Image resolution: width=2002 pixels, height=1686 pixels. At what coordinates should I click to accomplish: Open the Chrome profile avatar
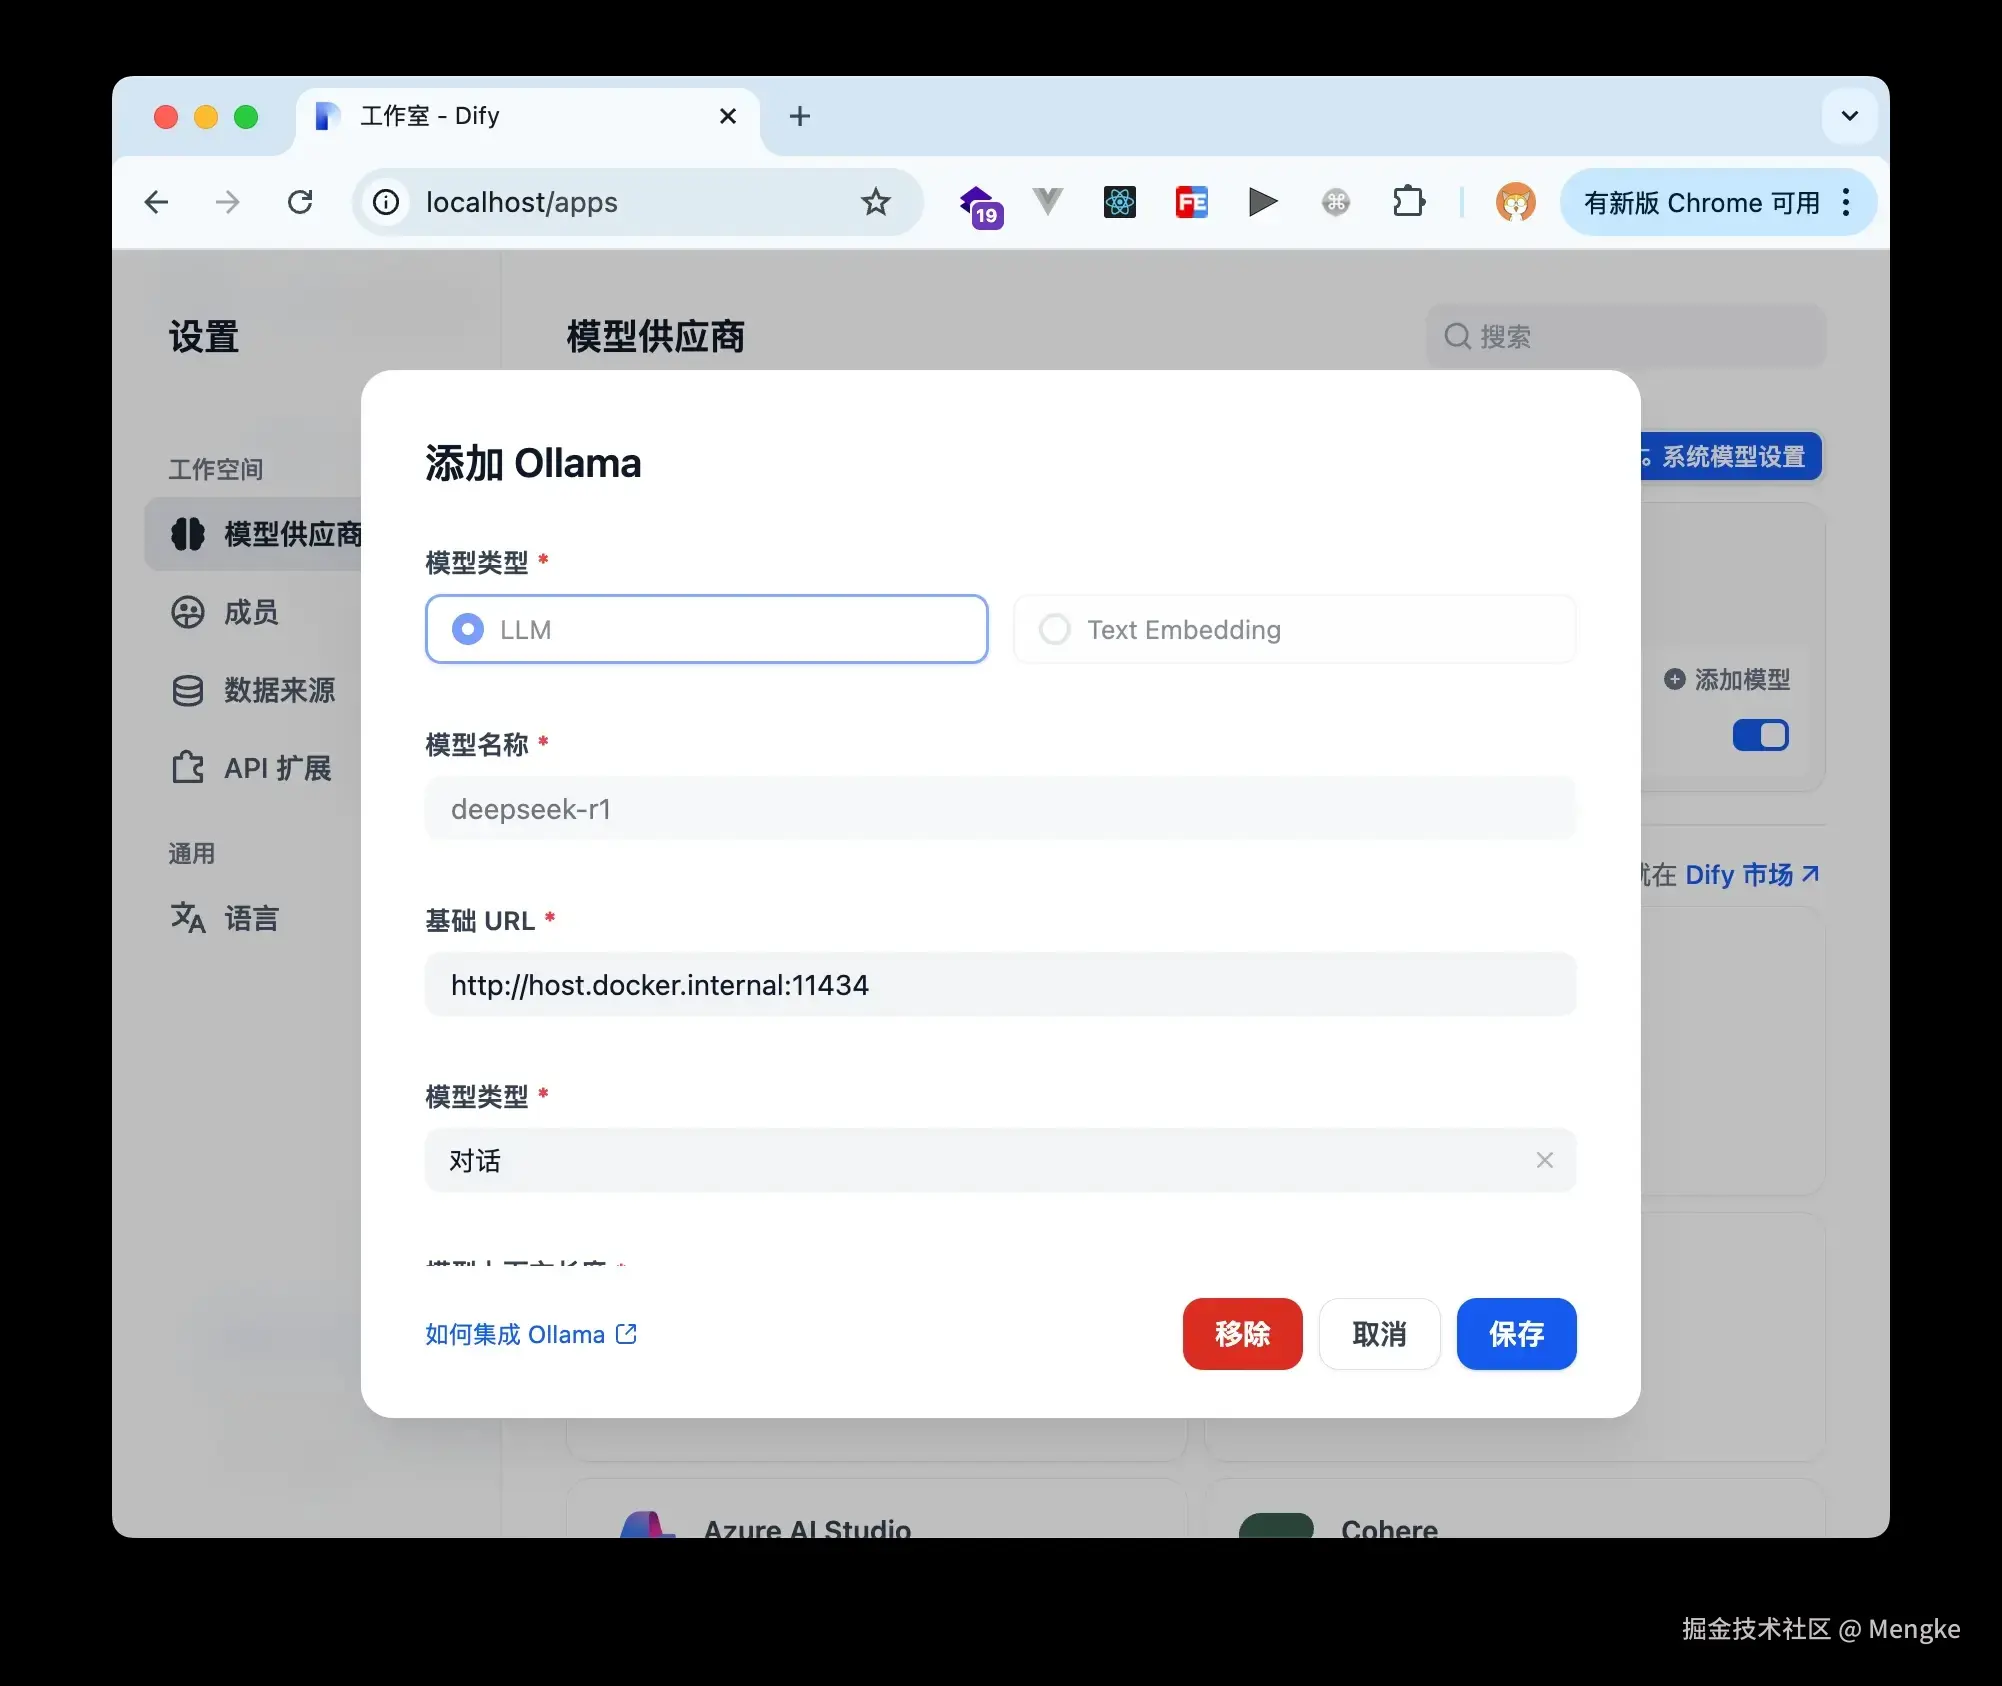[x=1515, y=203]
